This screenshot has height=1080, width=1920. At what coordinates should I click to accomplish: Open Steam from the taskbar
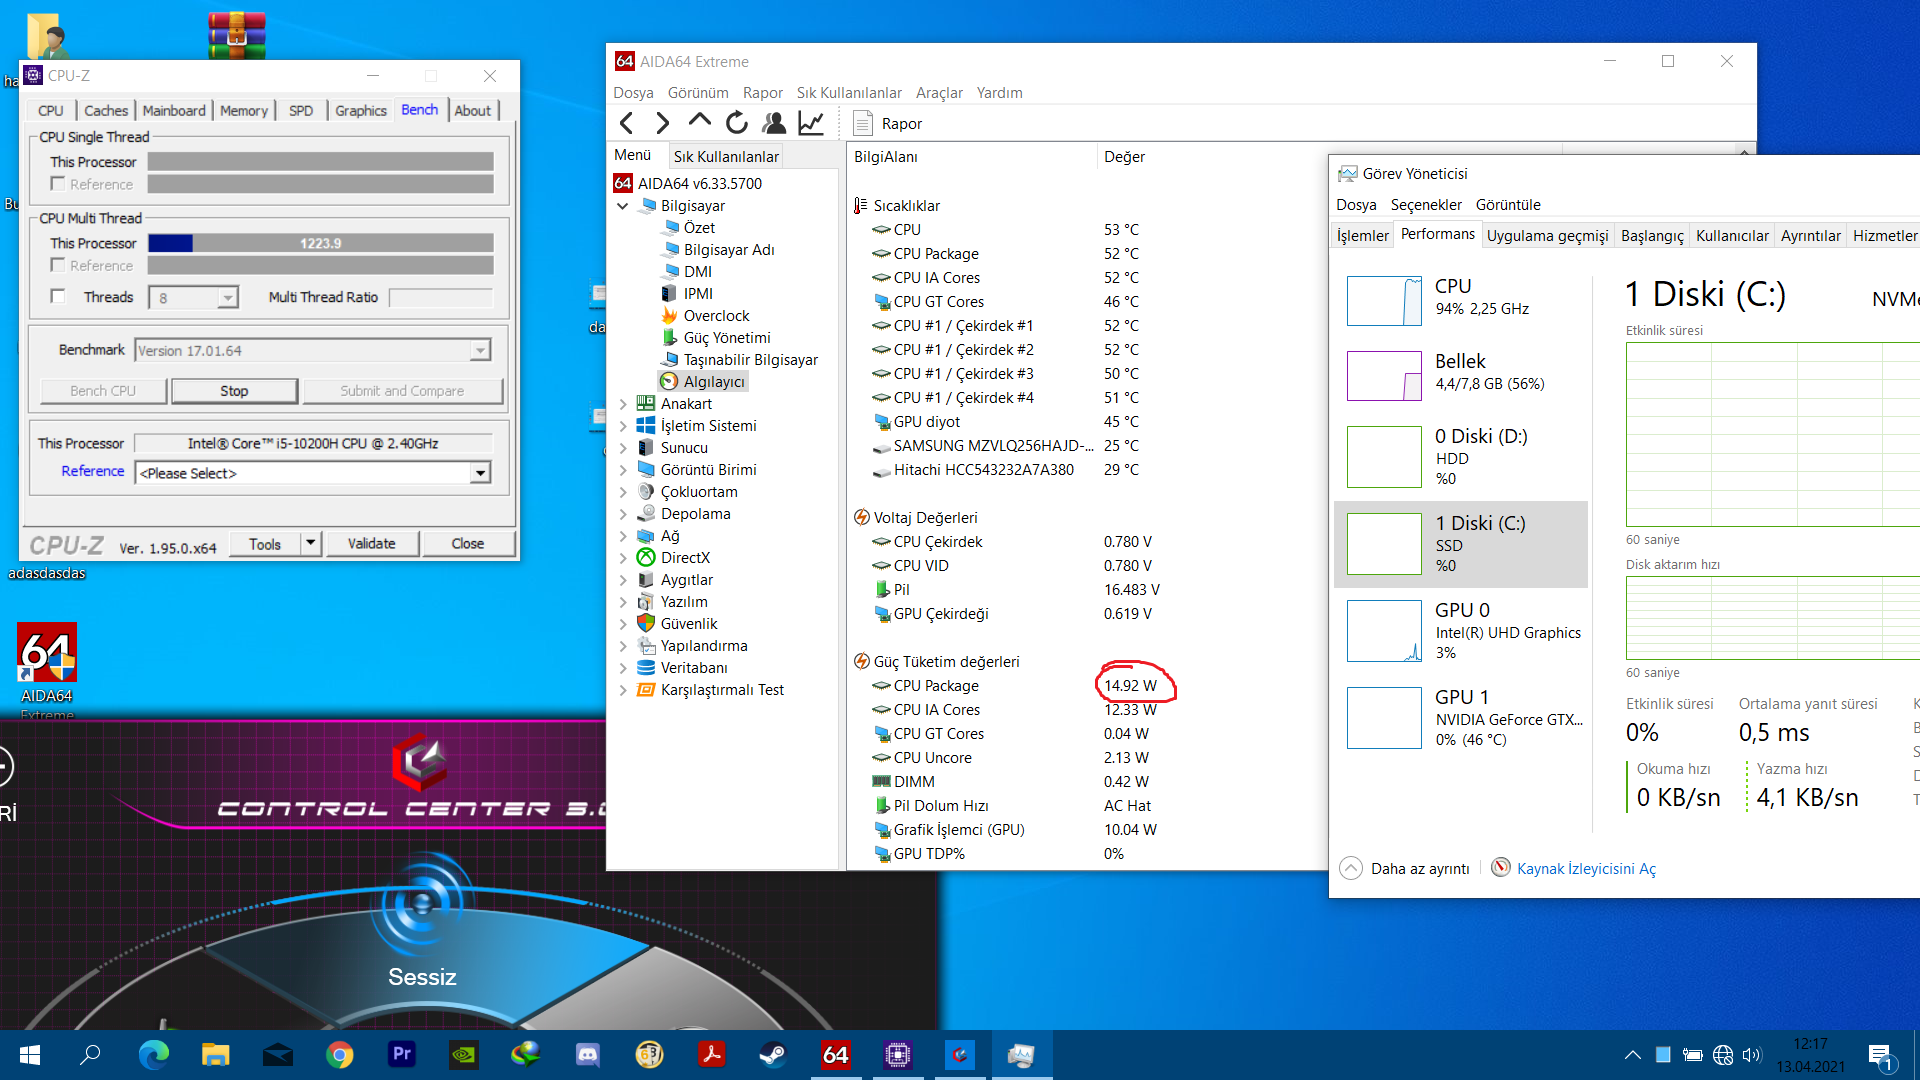772,1054
